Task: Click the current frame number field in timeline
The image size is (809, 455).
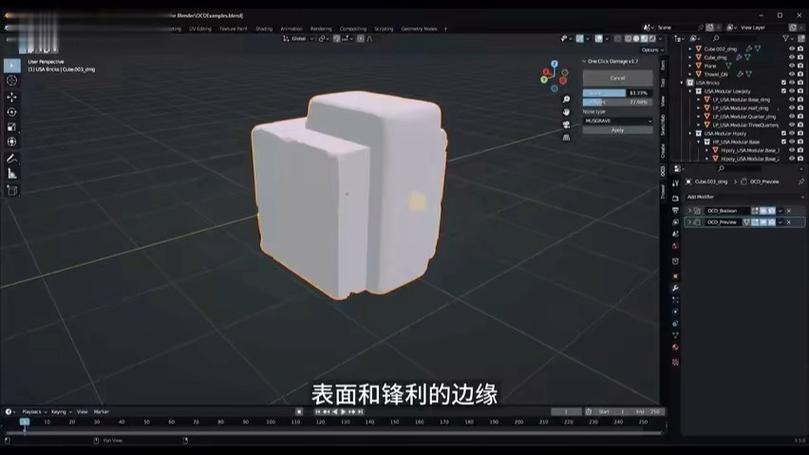Action: pos(566,412)
